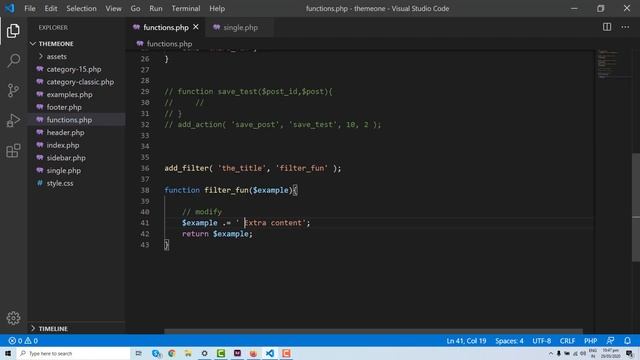Click the taskbar clock
This screenshot has height=360, width=640.
click(610, 353)
